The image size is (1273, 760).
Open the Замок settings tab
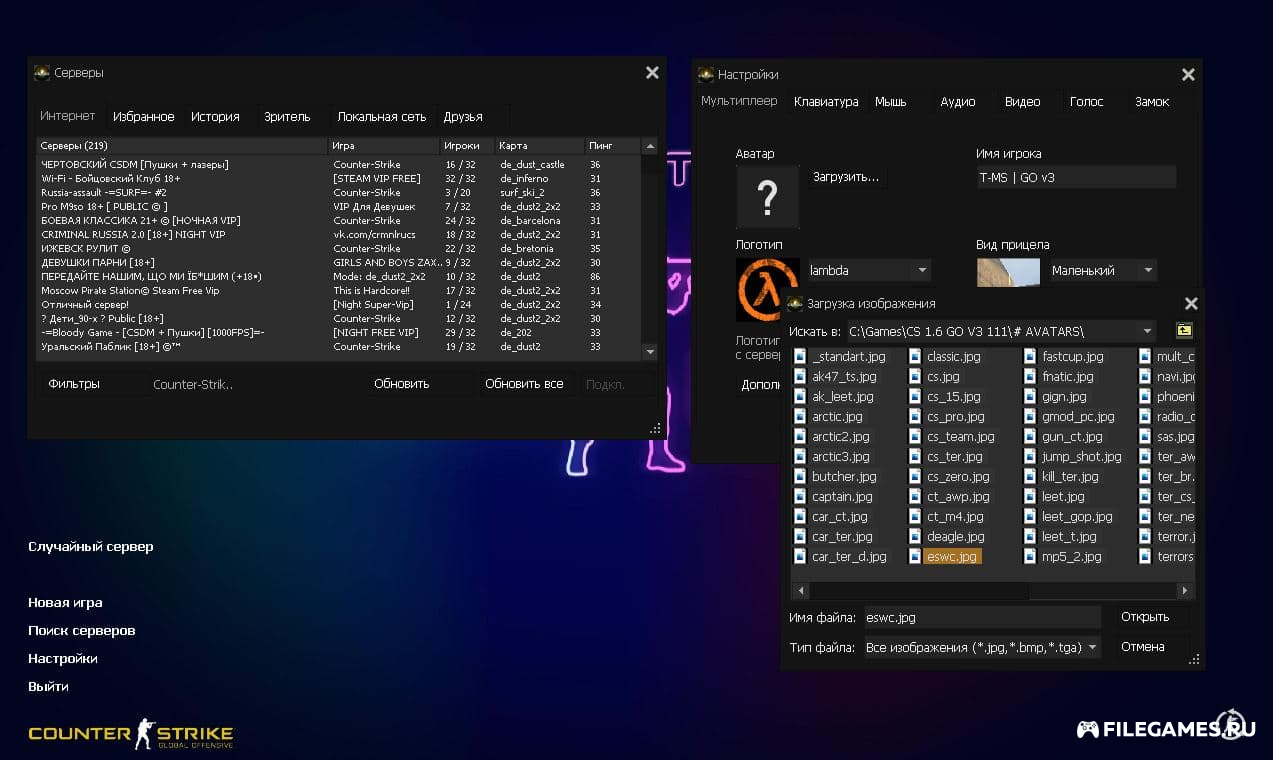coord(1152,102)
